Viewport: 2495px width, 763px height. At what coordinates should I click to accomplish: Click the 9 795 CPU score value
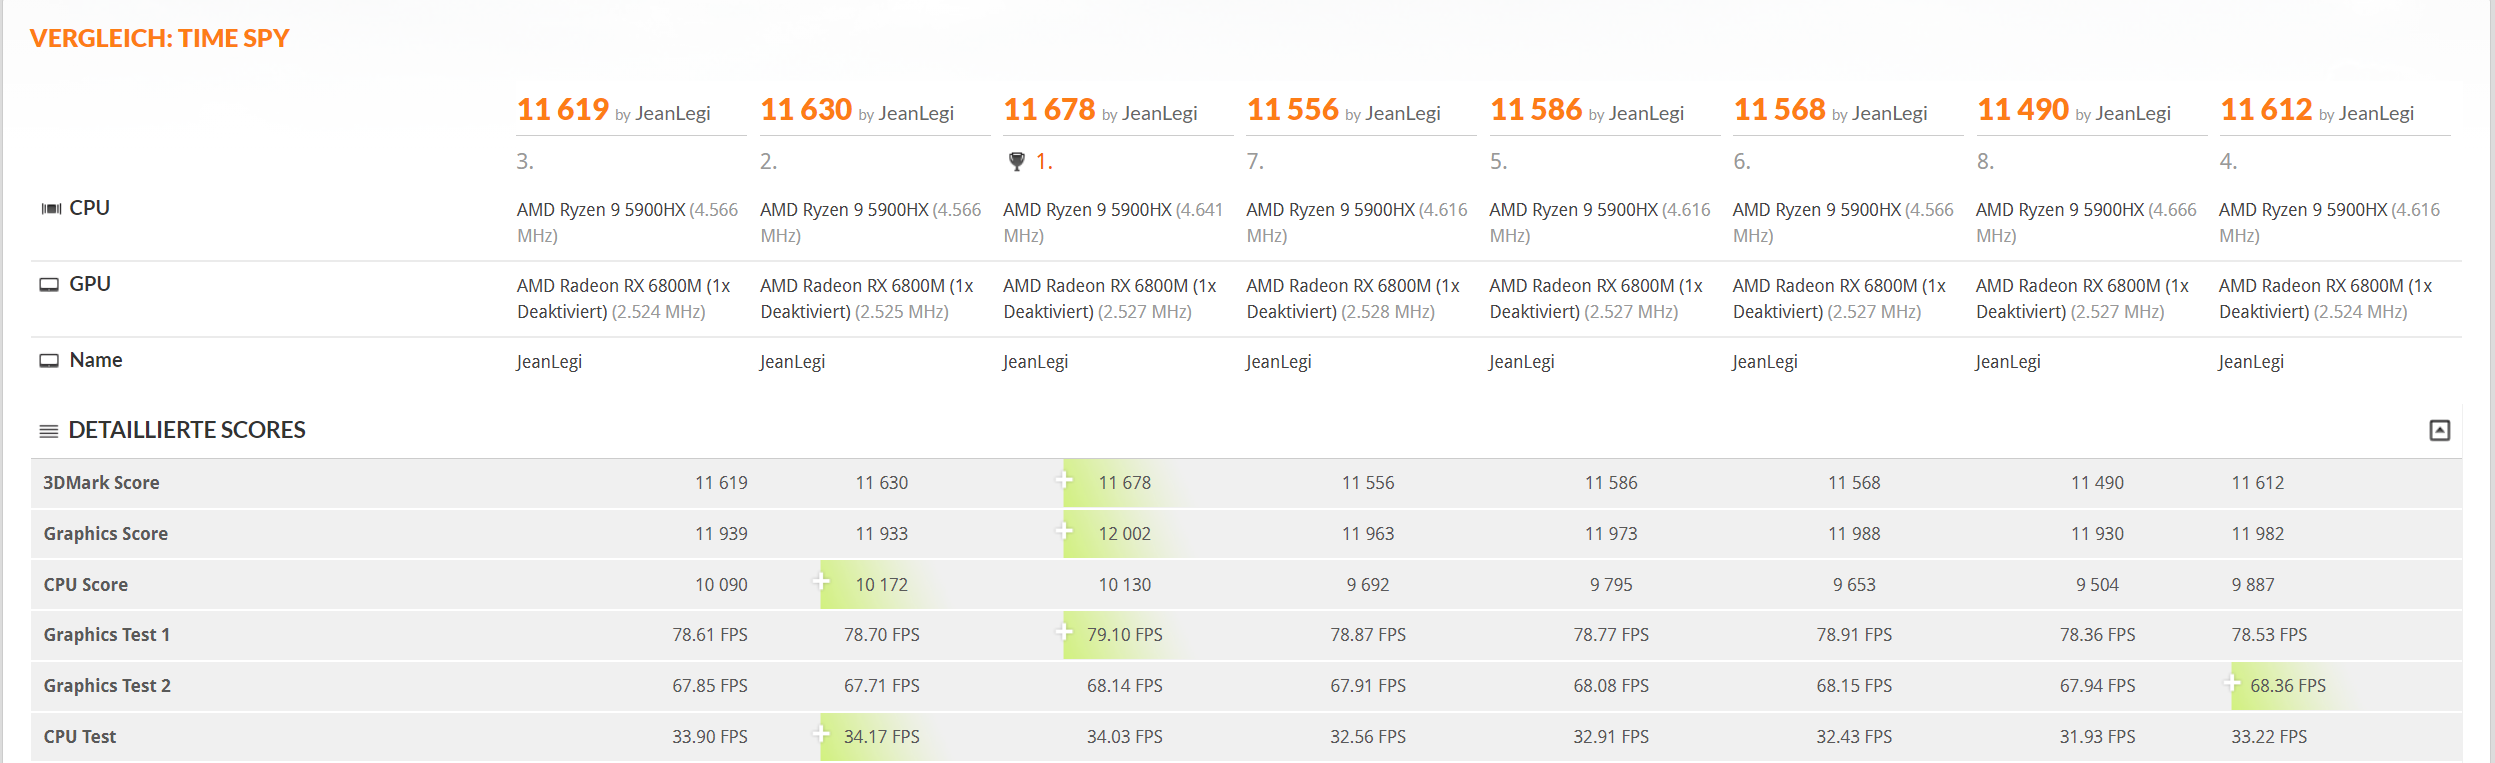pyautogui.click(x=1611, y=585)
